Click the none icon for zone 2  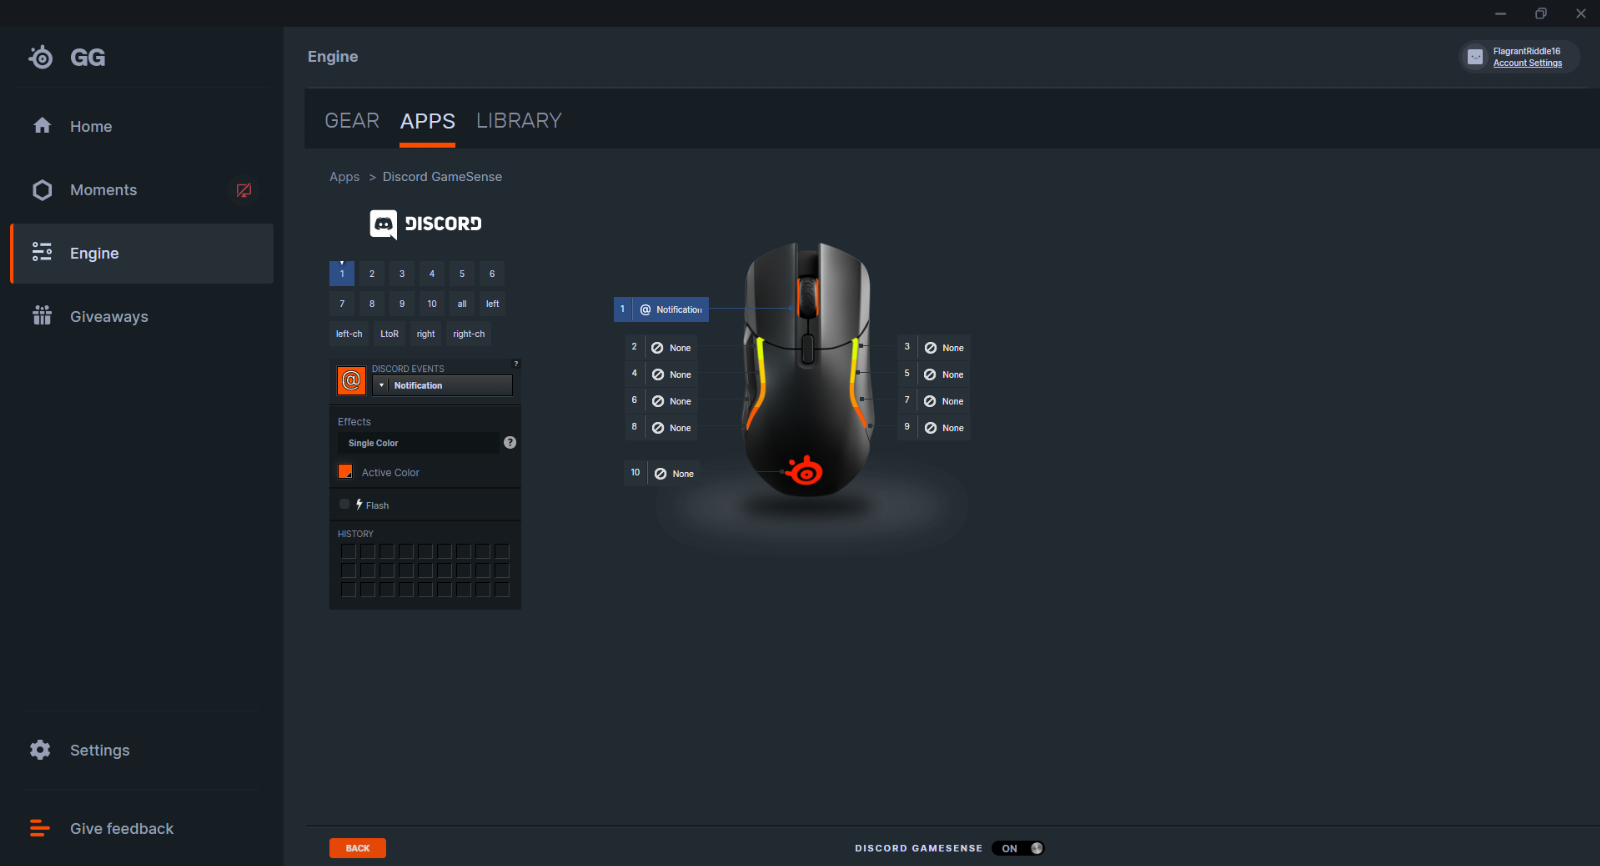657,348
